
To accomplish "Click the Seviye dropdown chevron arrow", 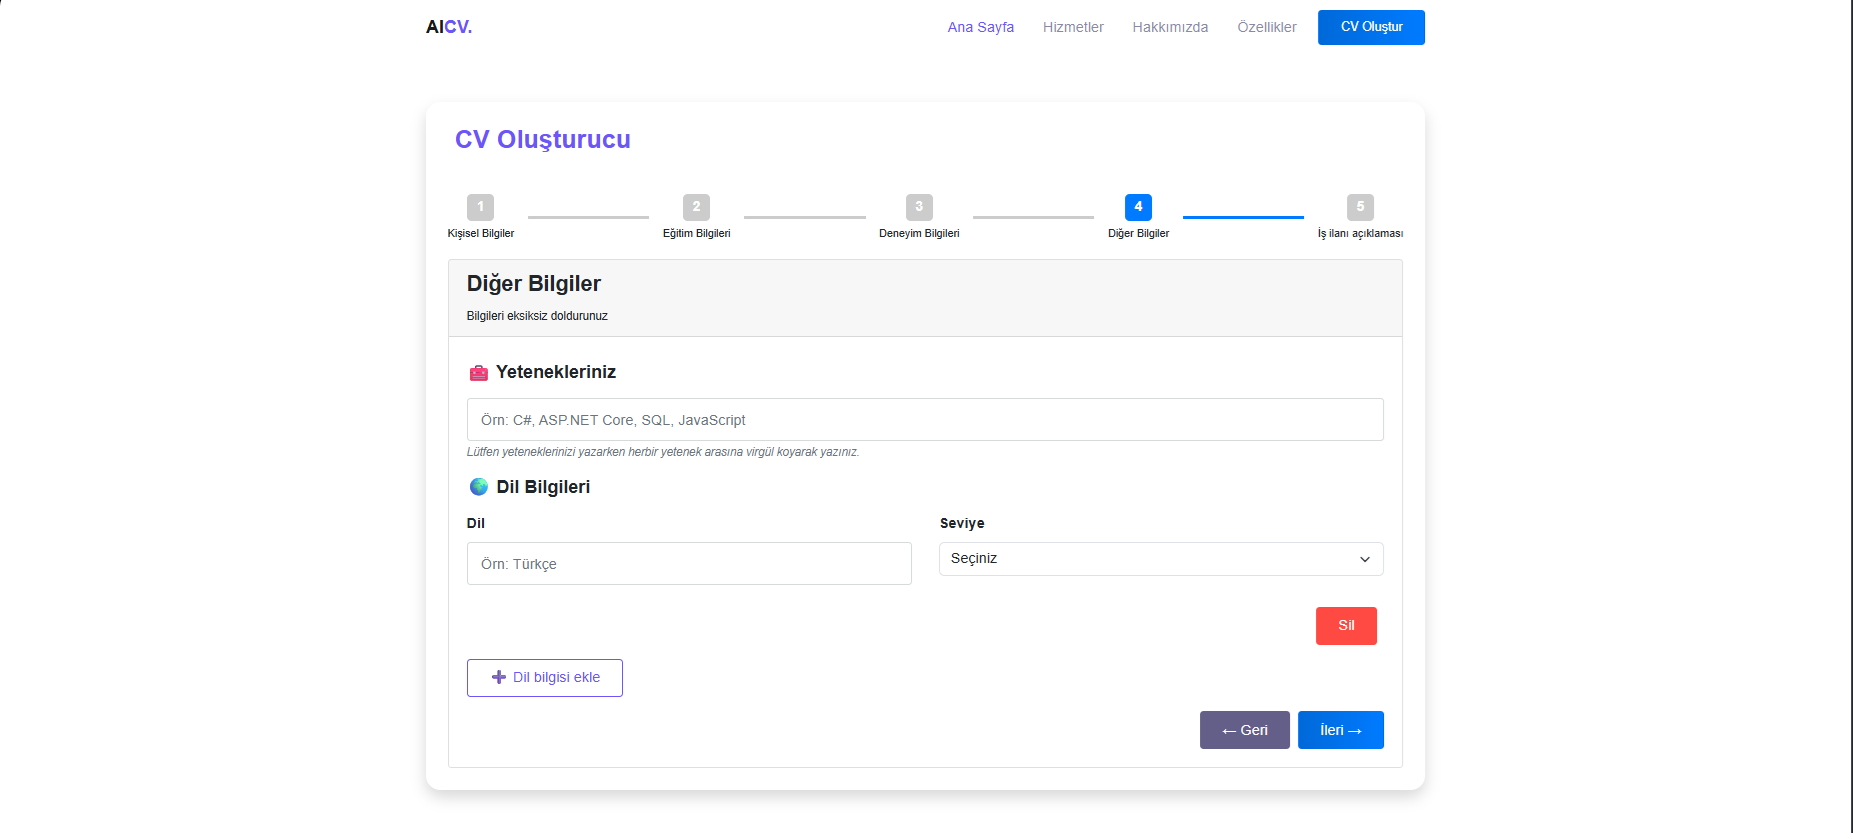I will 1365,559.
